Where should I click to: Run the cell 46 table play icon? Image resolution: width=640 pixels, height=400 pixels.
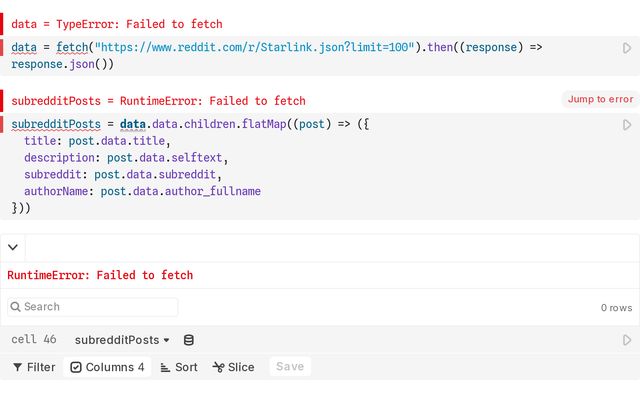point(627,340)
